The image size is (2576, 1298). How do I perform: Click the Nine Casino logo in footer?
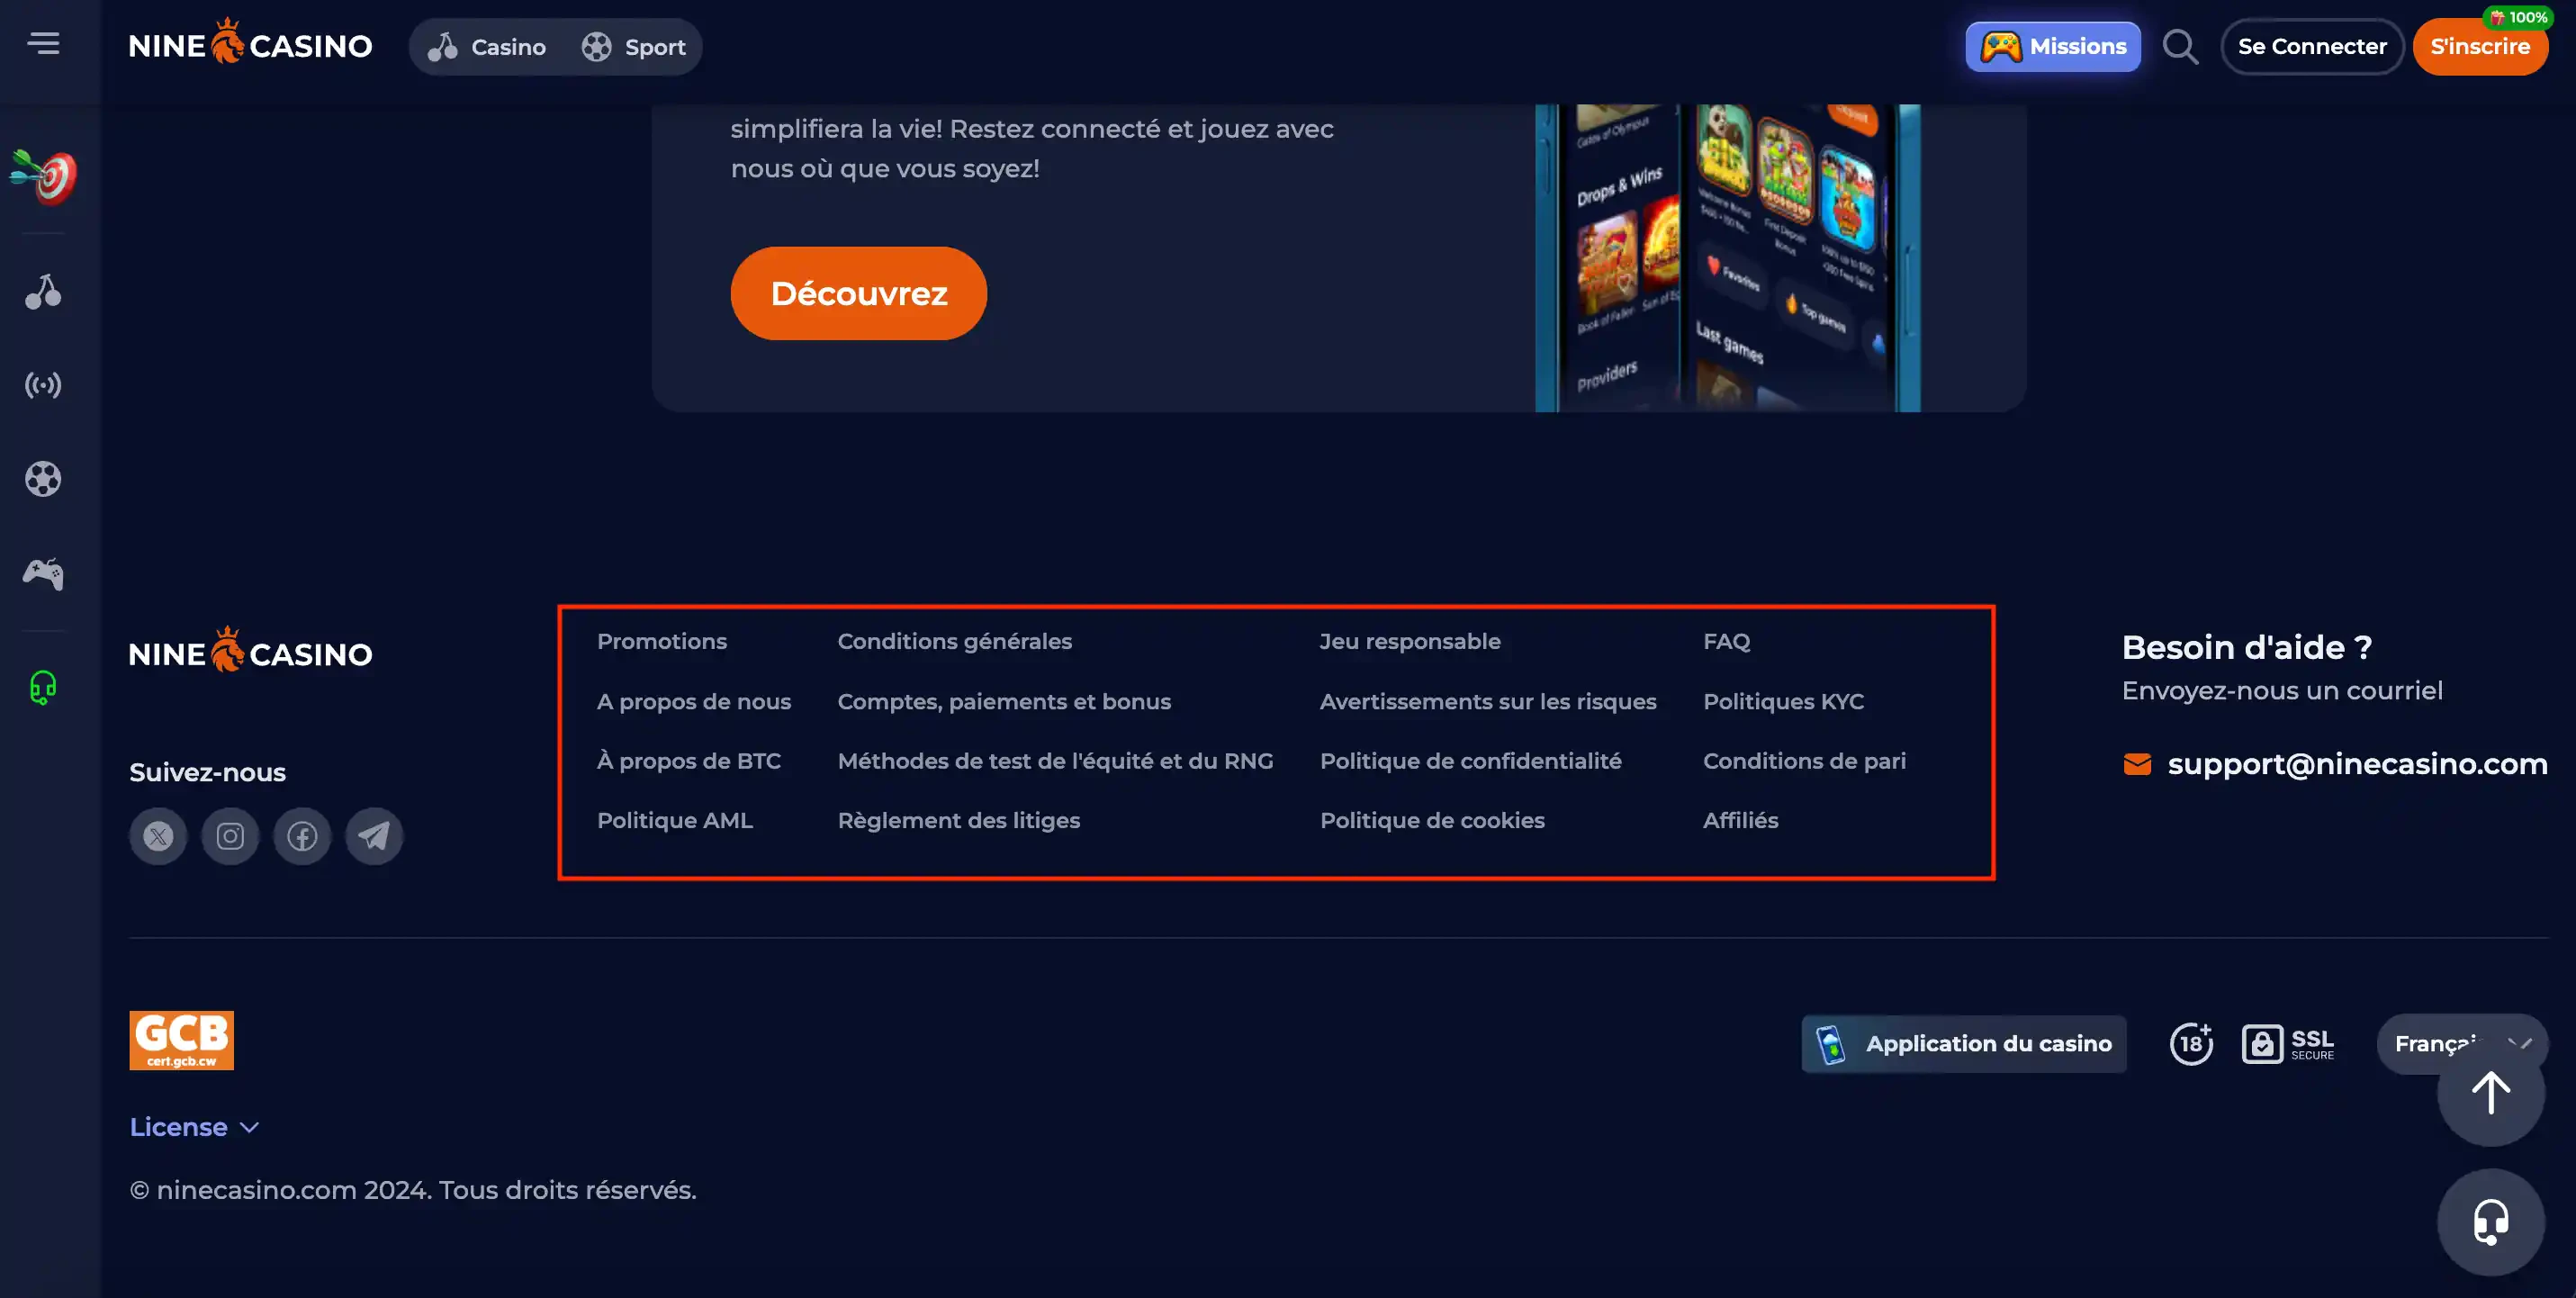[250, 651]
